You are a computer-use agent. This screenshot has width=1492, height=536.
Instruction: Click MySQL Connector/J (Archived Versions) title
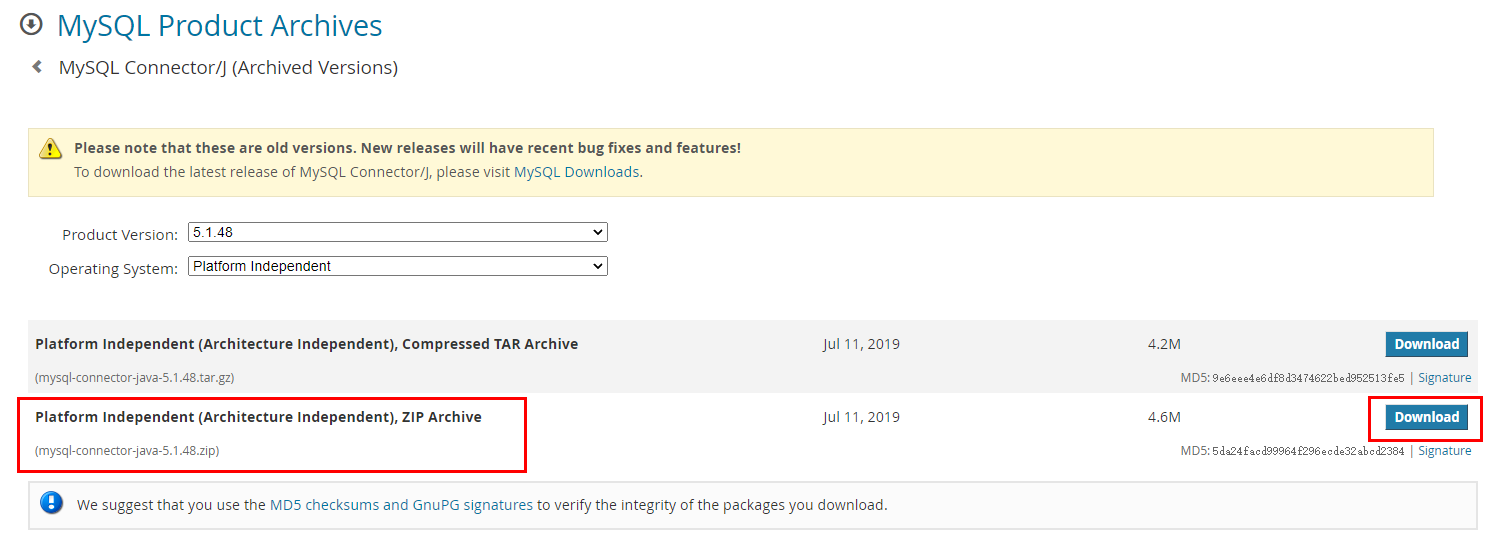228,68
